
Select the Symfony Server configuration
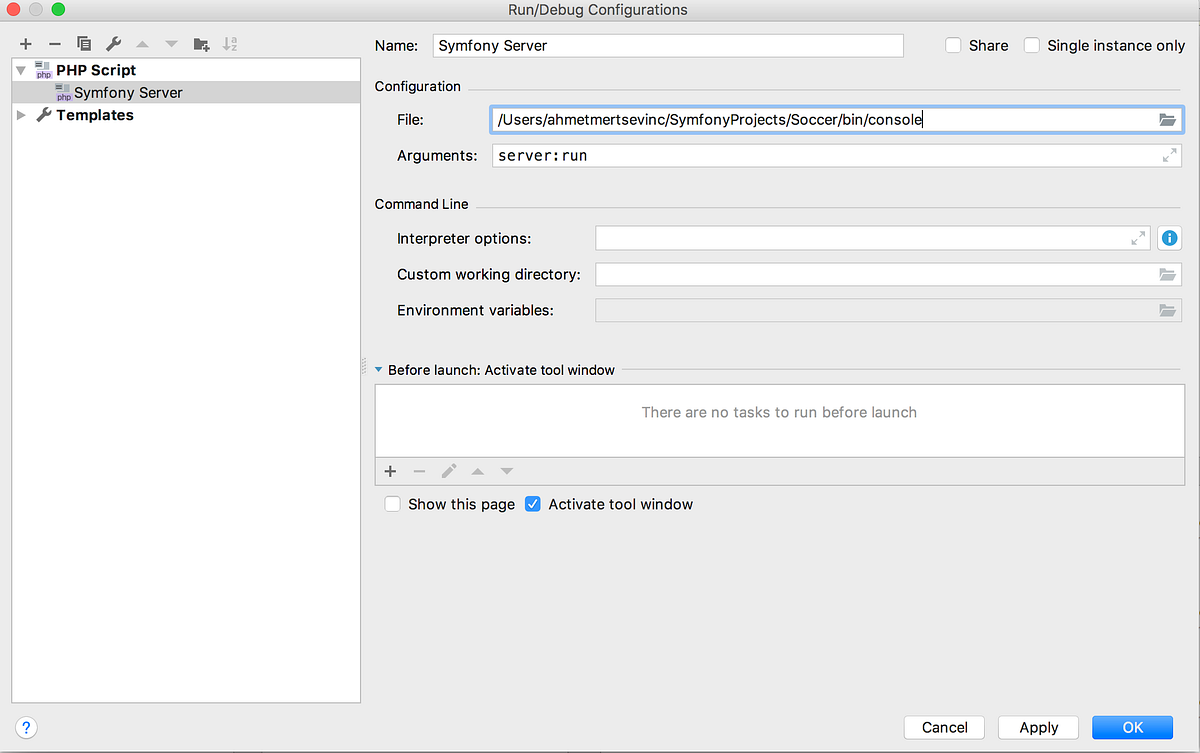point(126,92)
